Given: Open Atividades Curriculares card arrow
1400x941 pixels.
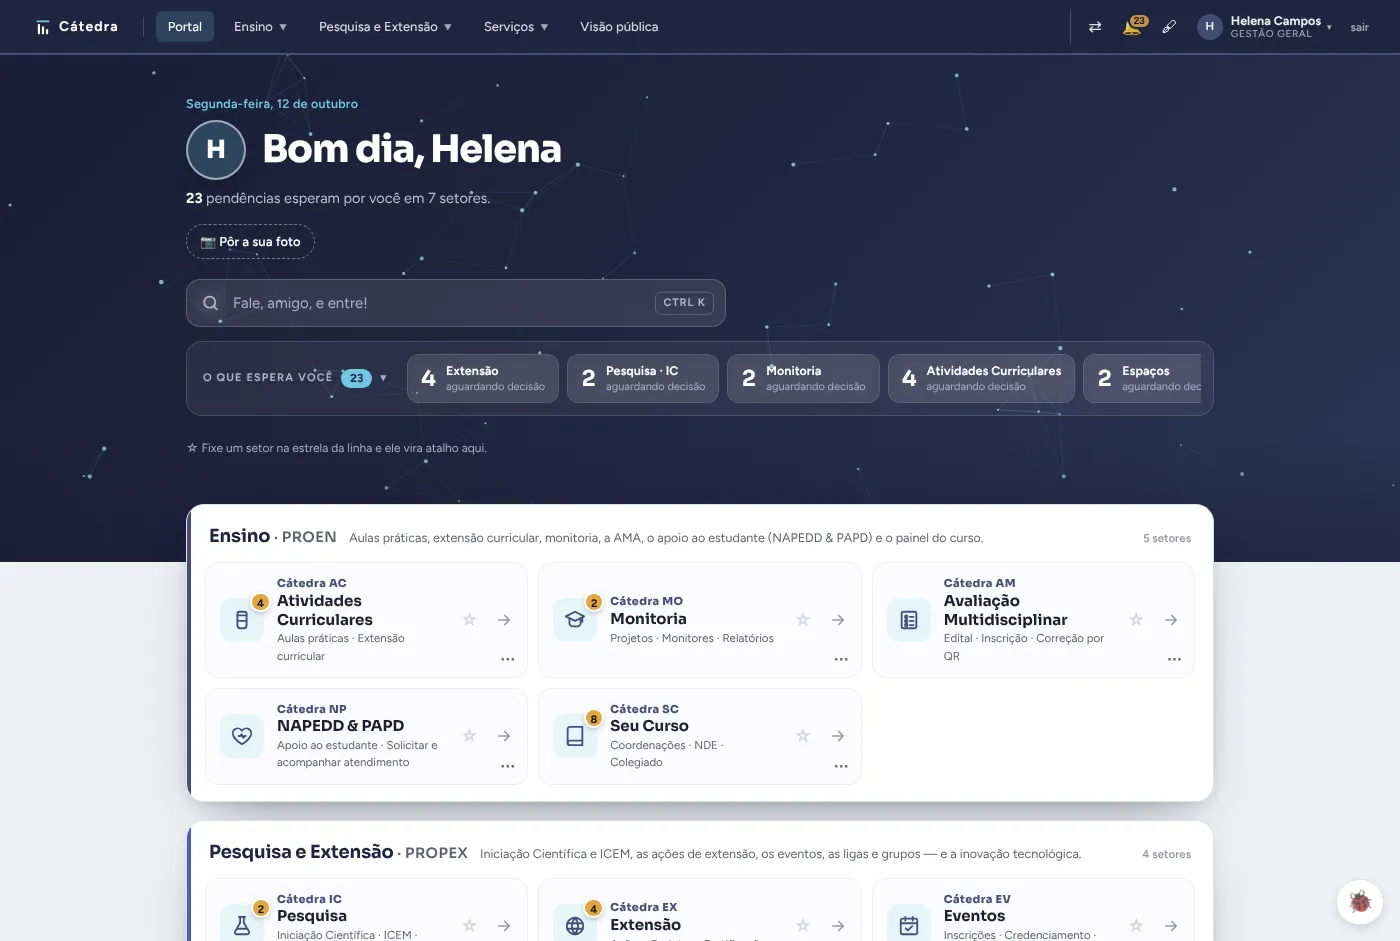Looking at the screenshot, I should click(504, 620).
